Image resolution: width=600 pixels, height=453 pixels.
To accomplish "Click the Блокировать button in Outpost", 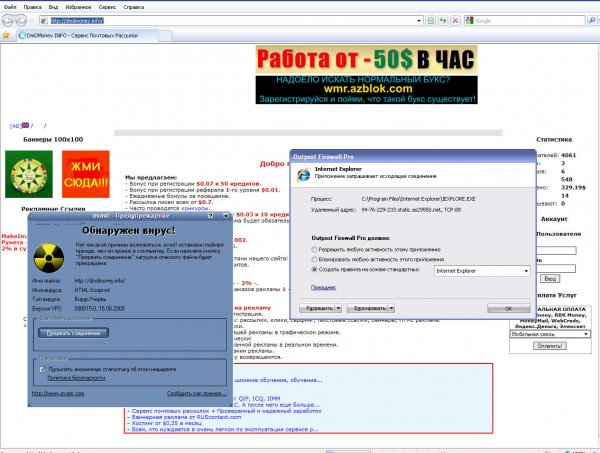I will pos(367,308).
